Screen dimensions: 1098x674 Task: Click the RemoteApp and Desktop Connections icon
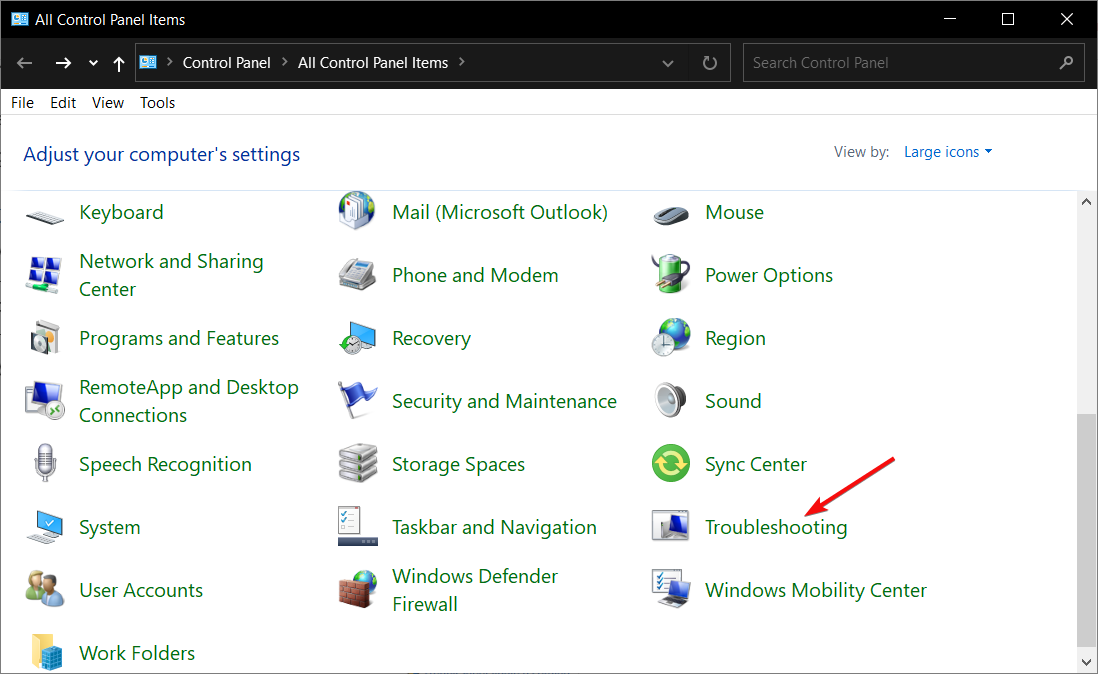[45, 400]
